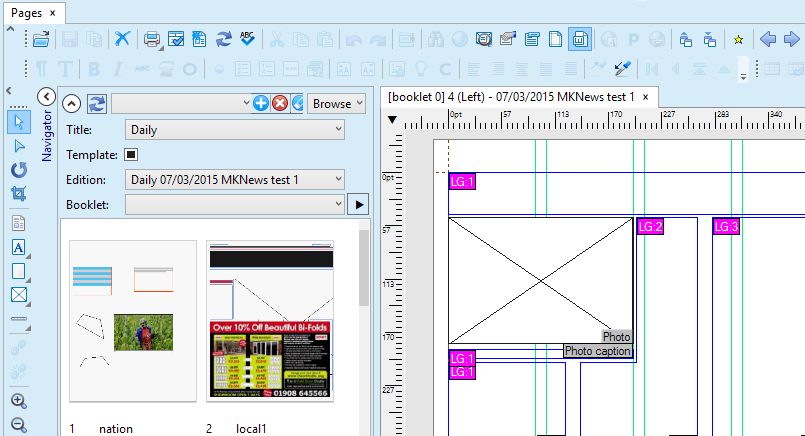805x436 pixels.
Task: Click the send backward layers icon
Action: [710, 39]
